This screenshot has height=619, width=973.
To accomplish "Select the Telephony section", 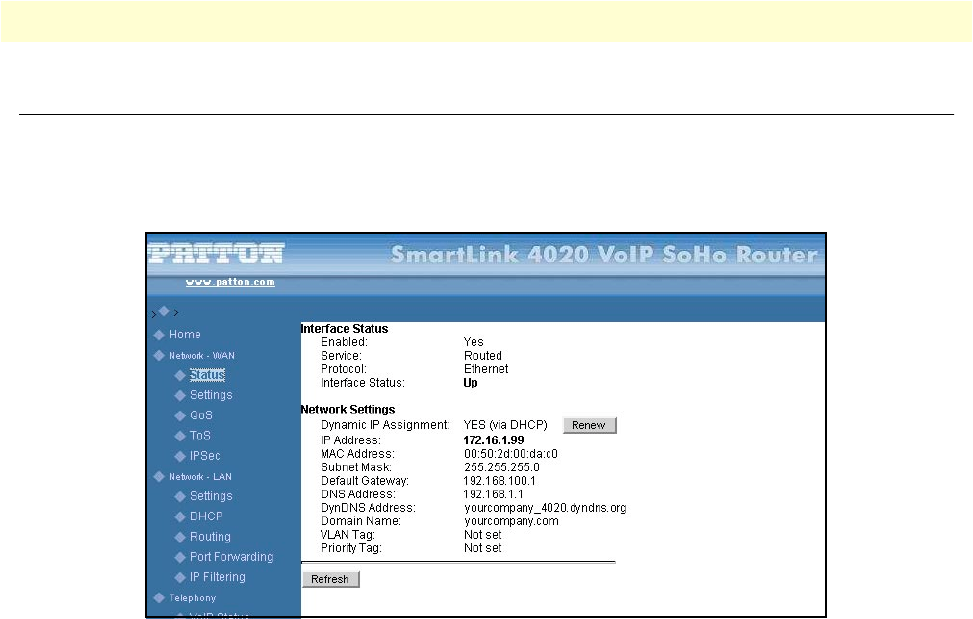I will 193,598.
